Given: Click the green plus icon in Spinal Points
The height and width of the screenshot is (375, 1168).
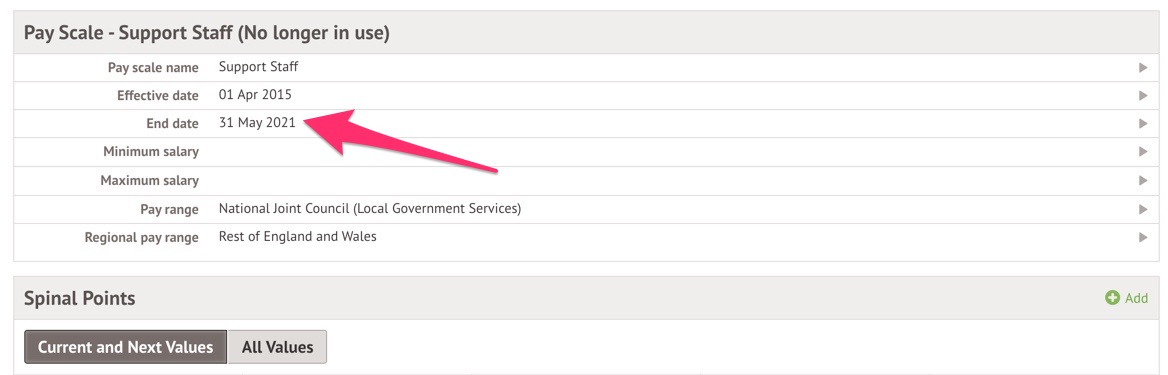Looking at the screenshot, I should click(x=1112, y=297).
